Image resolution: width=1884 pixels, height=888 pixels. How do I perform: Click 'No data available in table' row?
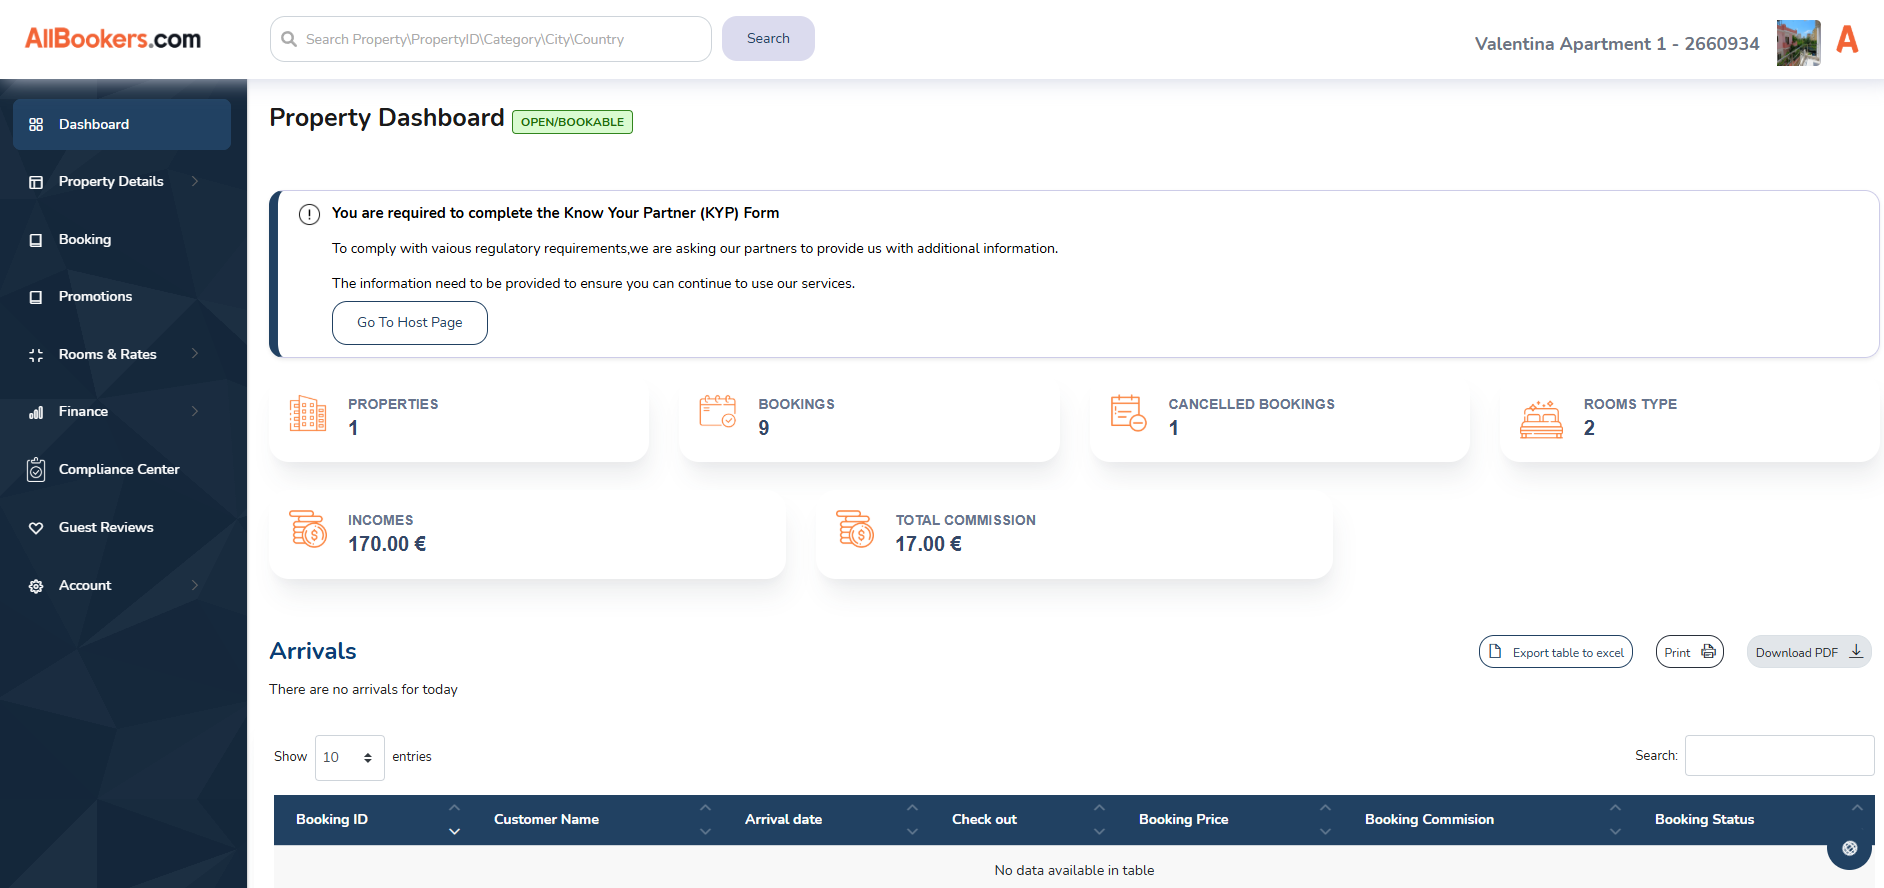point(1074,871)
